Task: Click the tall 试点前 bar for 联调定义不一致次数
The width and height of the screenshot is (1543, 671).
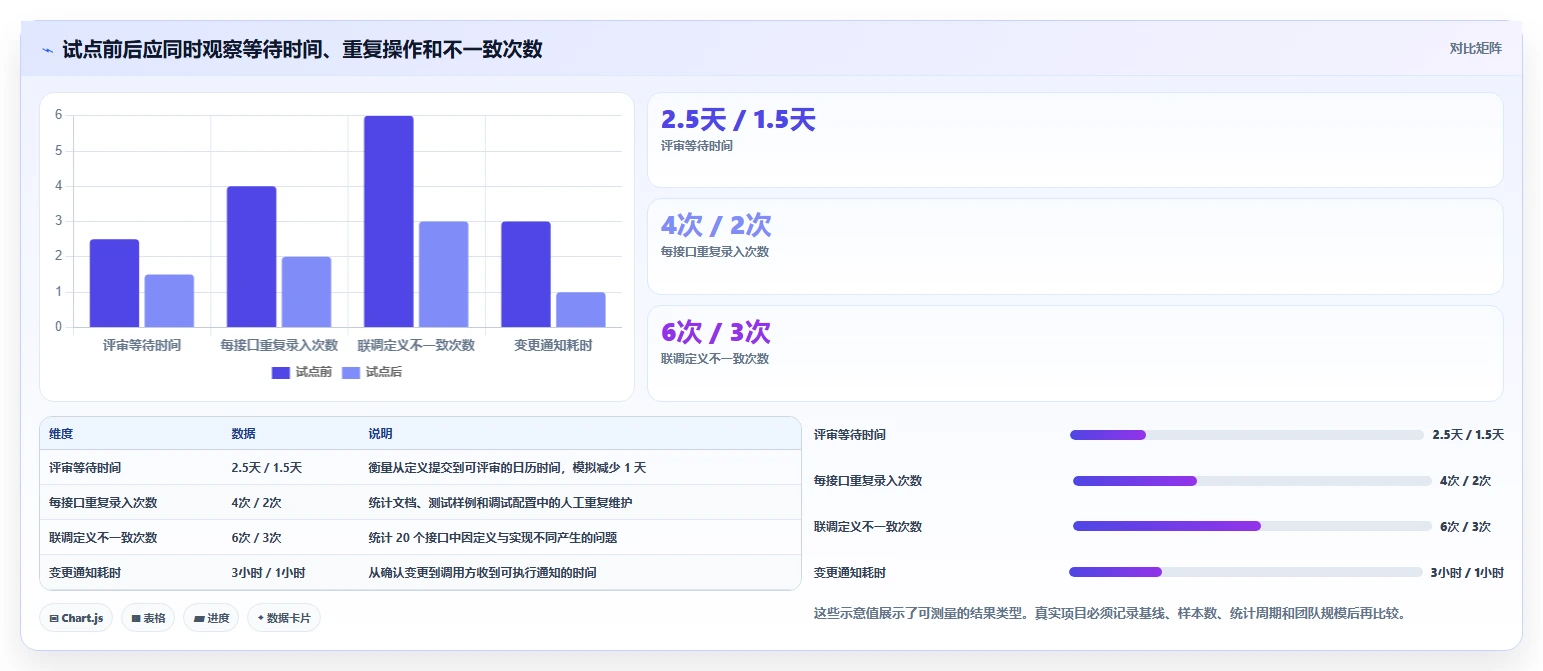Action: (x=389, y=221)
